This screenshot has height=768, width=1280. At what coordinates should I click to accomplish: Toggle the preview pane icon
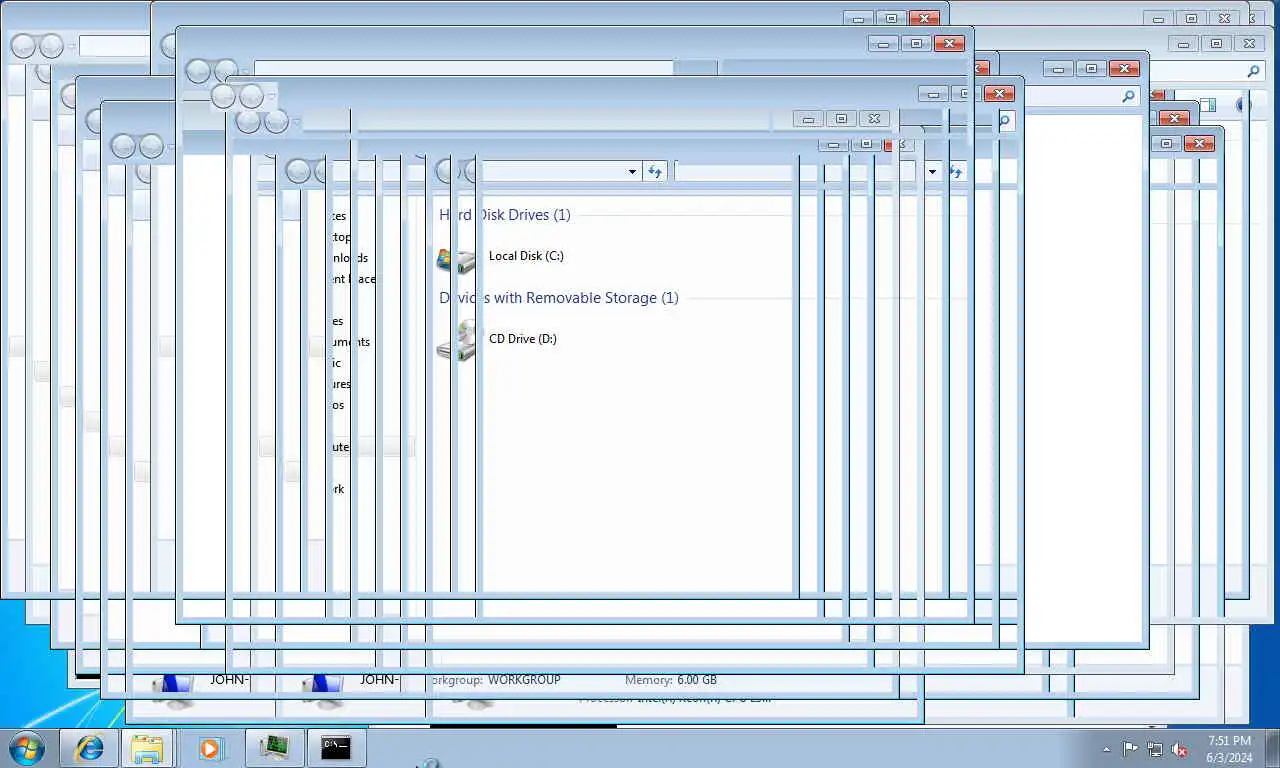(x=1208, y=105)
